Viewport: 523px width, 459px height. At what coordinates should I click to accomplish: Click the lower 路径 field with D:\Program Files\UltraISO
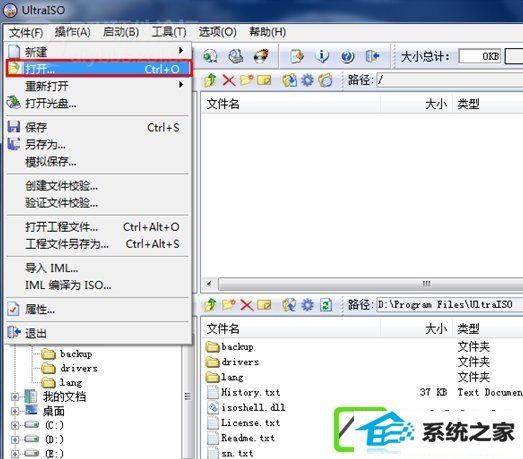pos(450,305)
